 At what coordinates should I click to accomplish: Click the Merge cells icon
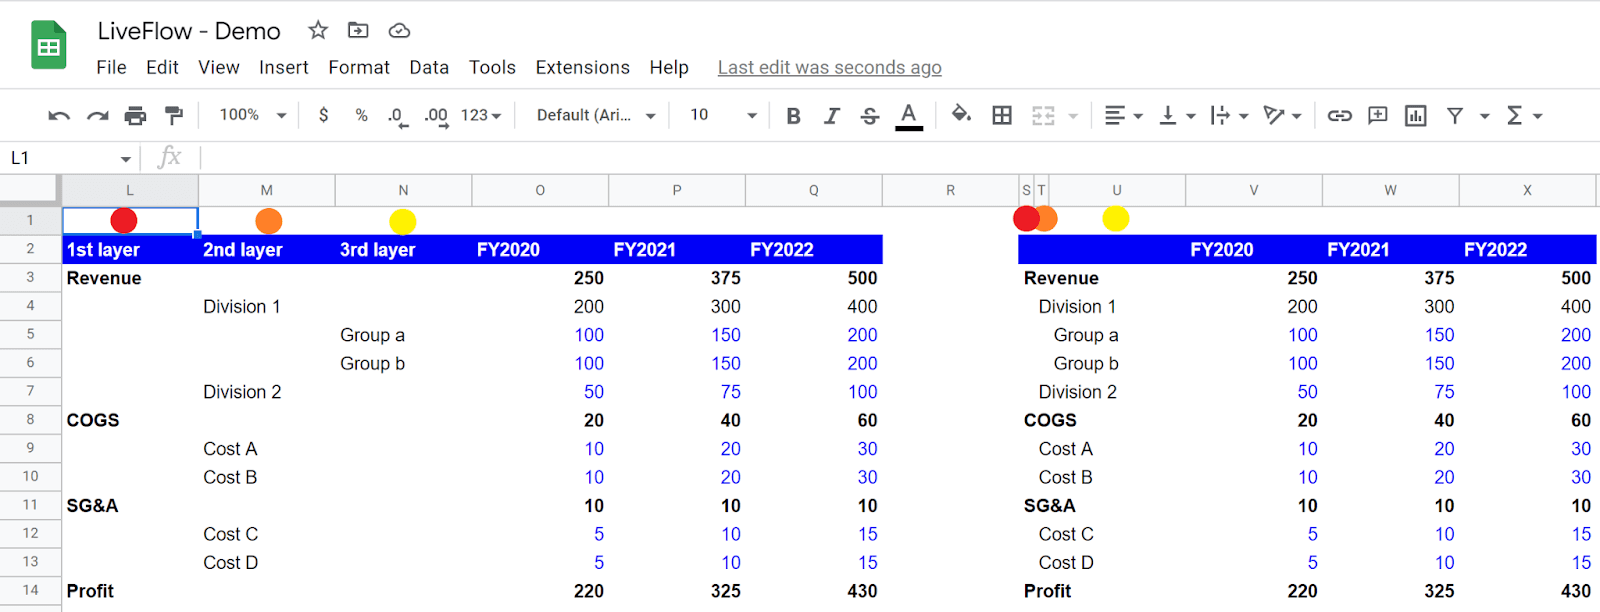(x=1043, y=116)
